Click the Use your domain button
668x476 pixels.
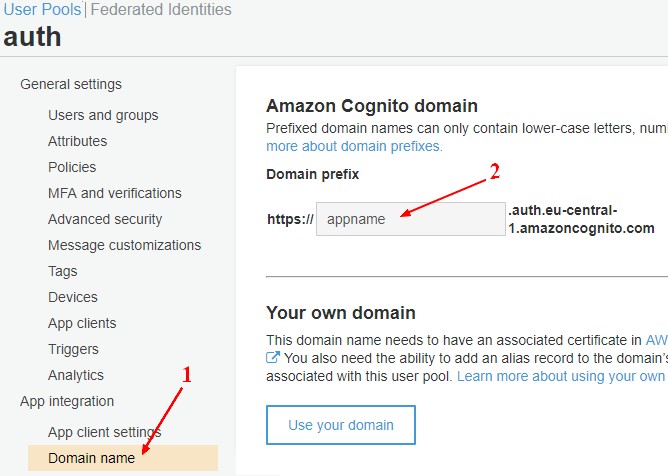coord(340,425)
